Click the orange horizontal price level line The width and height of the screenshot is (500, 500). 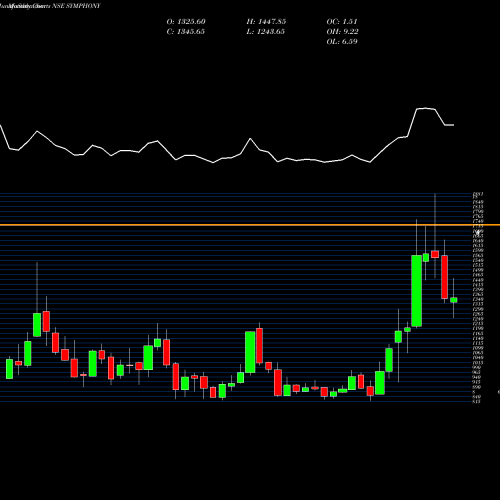(250, 225)
